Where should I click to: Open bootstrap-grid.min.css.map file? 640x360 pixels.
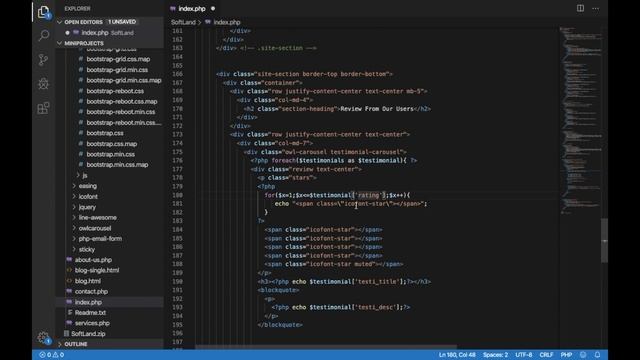[124, 80]
